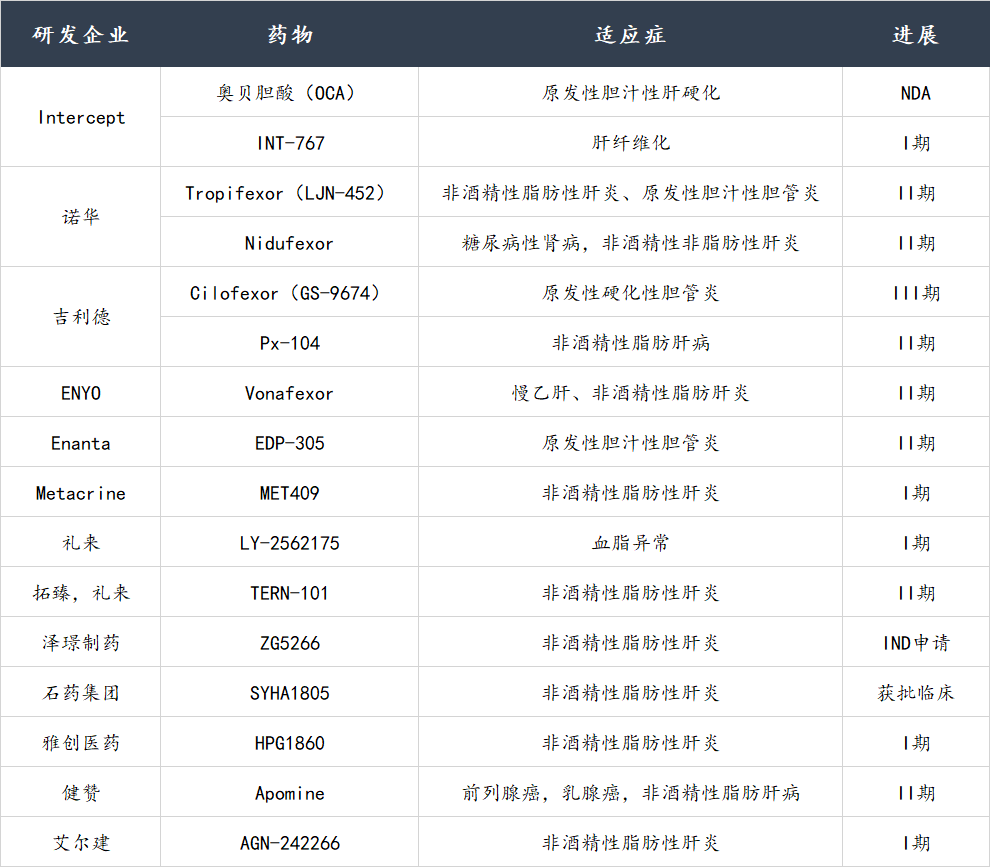Click the 非酒精性脂肪性肝炎 cell in ZG5266 row
Image resolution: width=990 pixels, height=867 pixels.
coord(630,642)
